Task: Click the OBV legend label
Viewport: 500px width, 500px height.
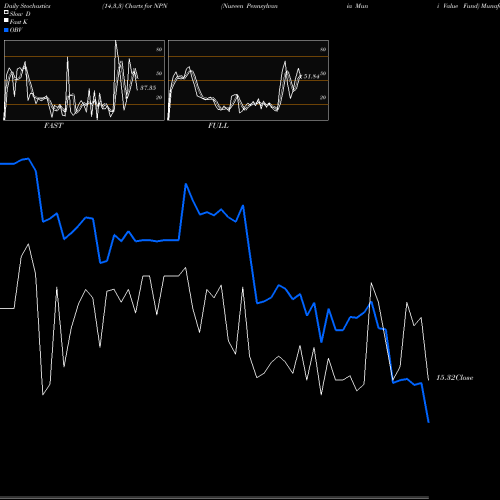Action: coord(16,30)
